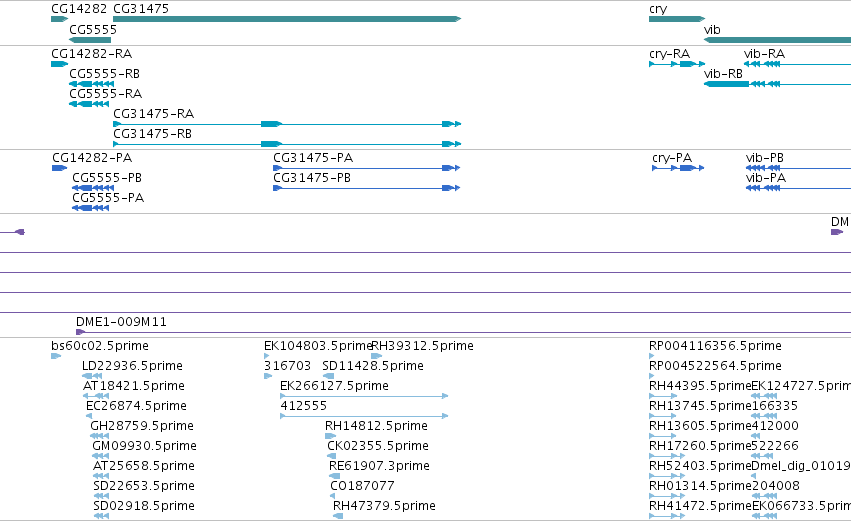Viewport: 851px width, 521px height.
Task: Click the EK266127.5prime EST label
Action: (334, 386)
